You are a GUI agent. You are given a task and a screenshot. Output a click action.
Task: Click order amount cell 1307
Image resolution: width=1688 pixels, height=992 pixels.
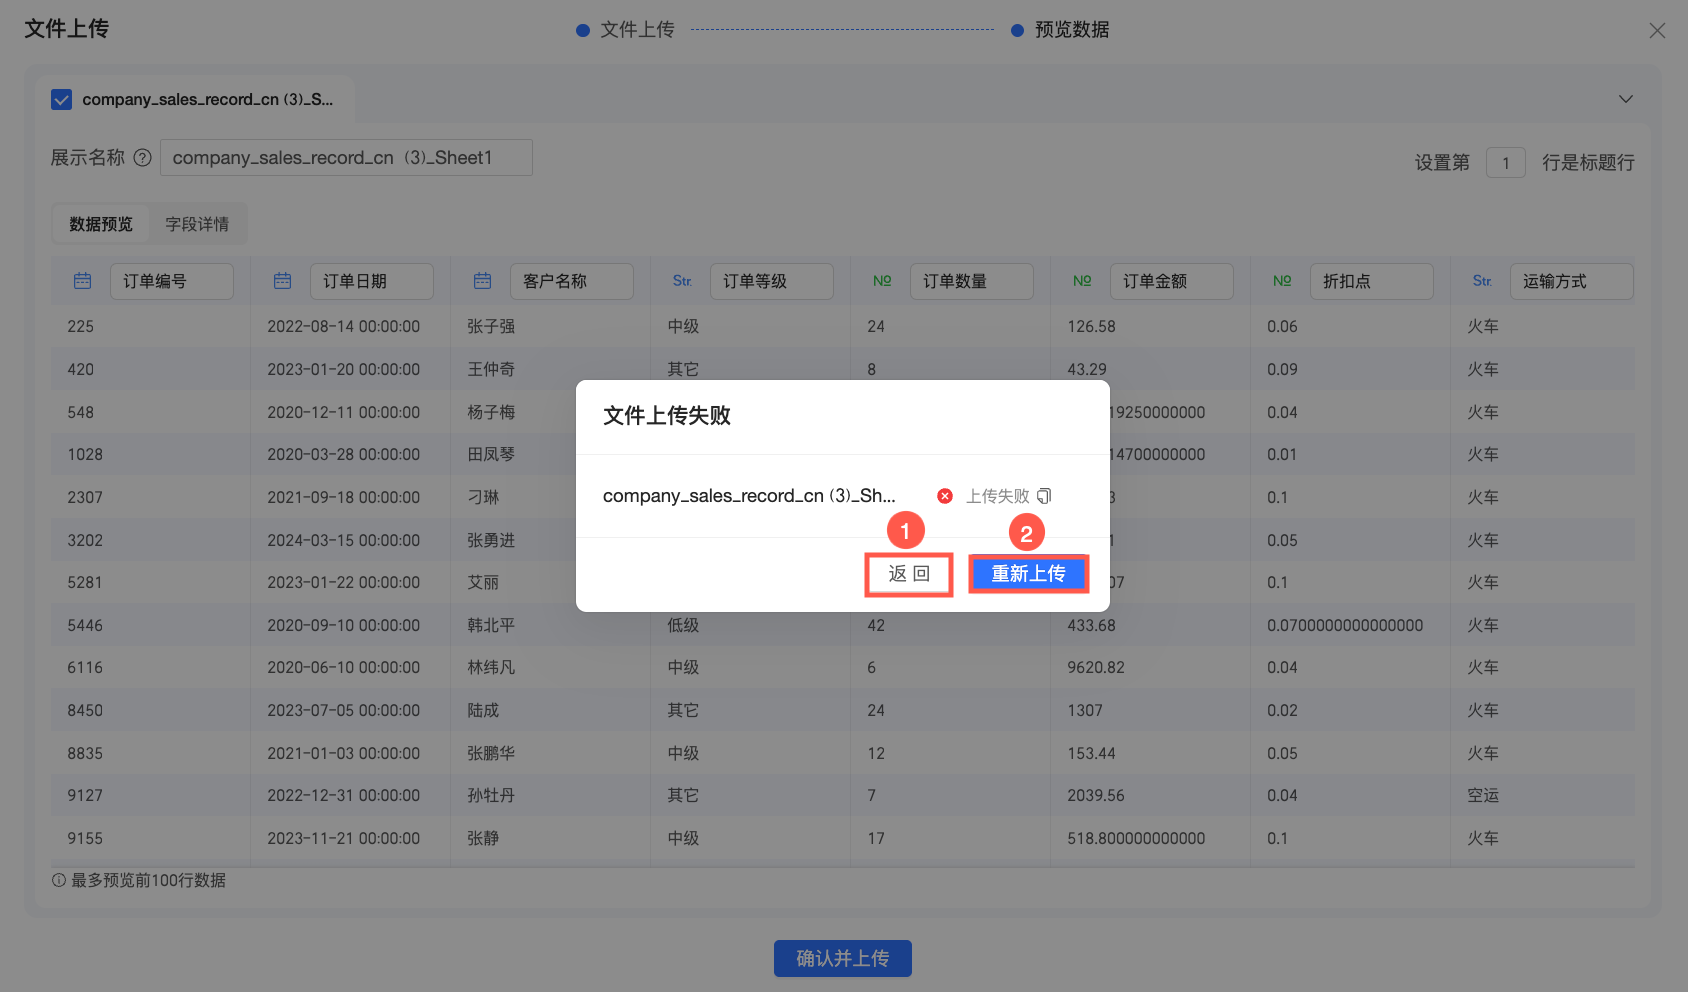pos(1085,711)
